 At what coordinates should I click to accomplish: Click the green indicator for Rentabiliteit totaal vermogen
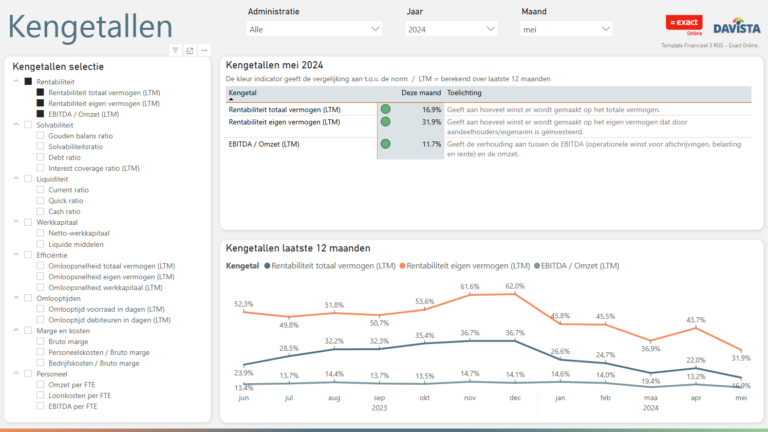tap(385, 109)
